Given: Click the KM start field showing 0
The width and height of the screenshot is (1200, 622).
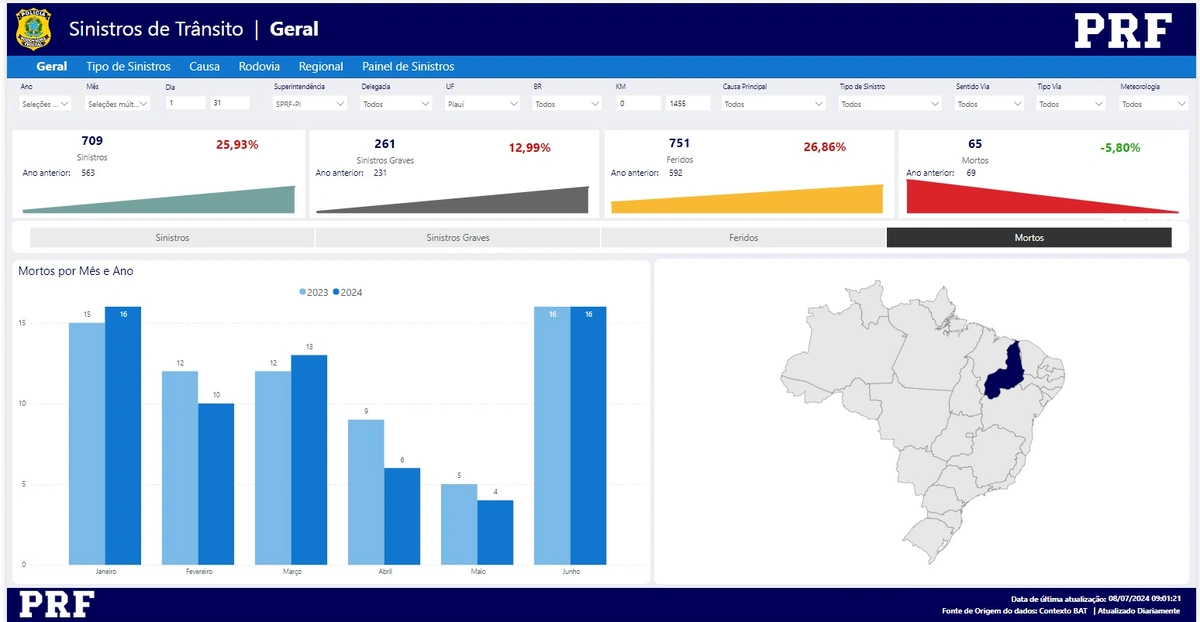Looking at the screenshot, I should (639, 103).
